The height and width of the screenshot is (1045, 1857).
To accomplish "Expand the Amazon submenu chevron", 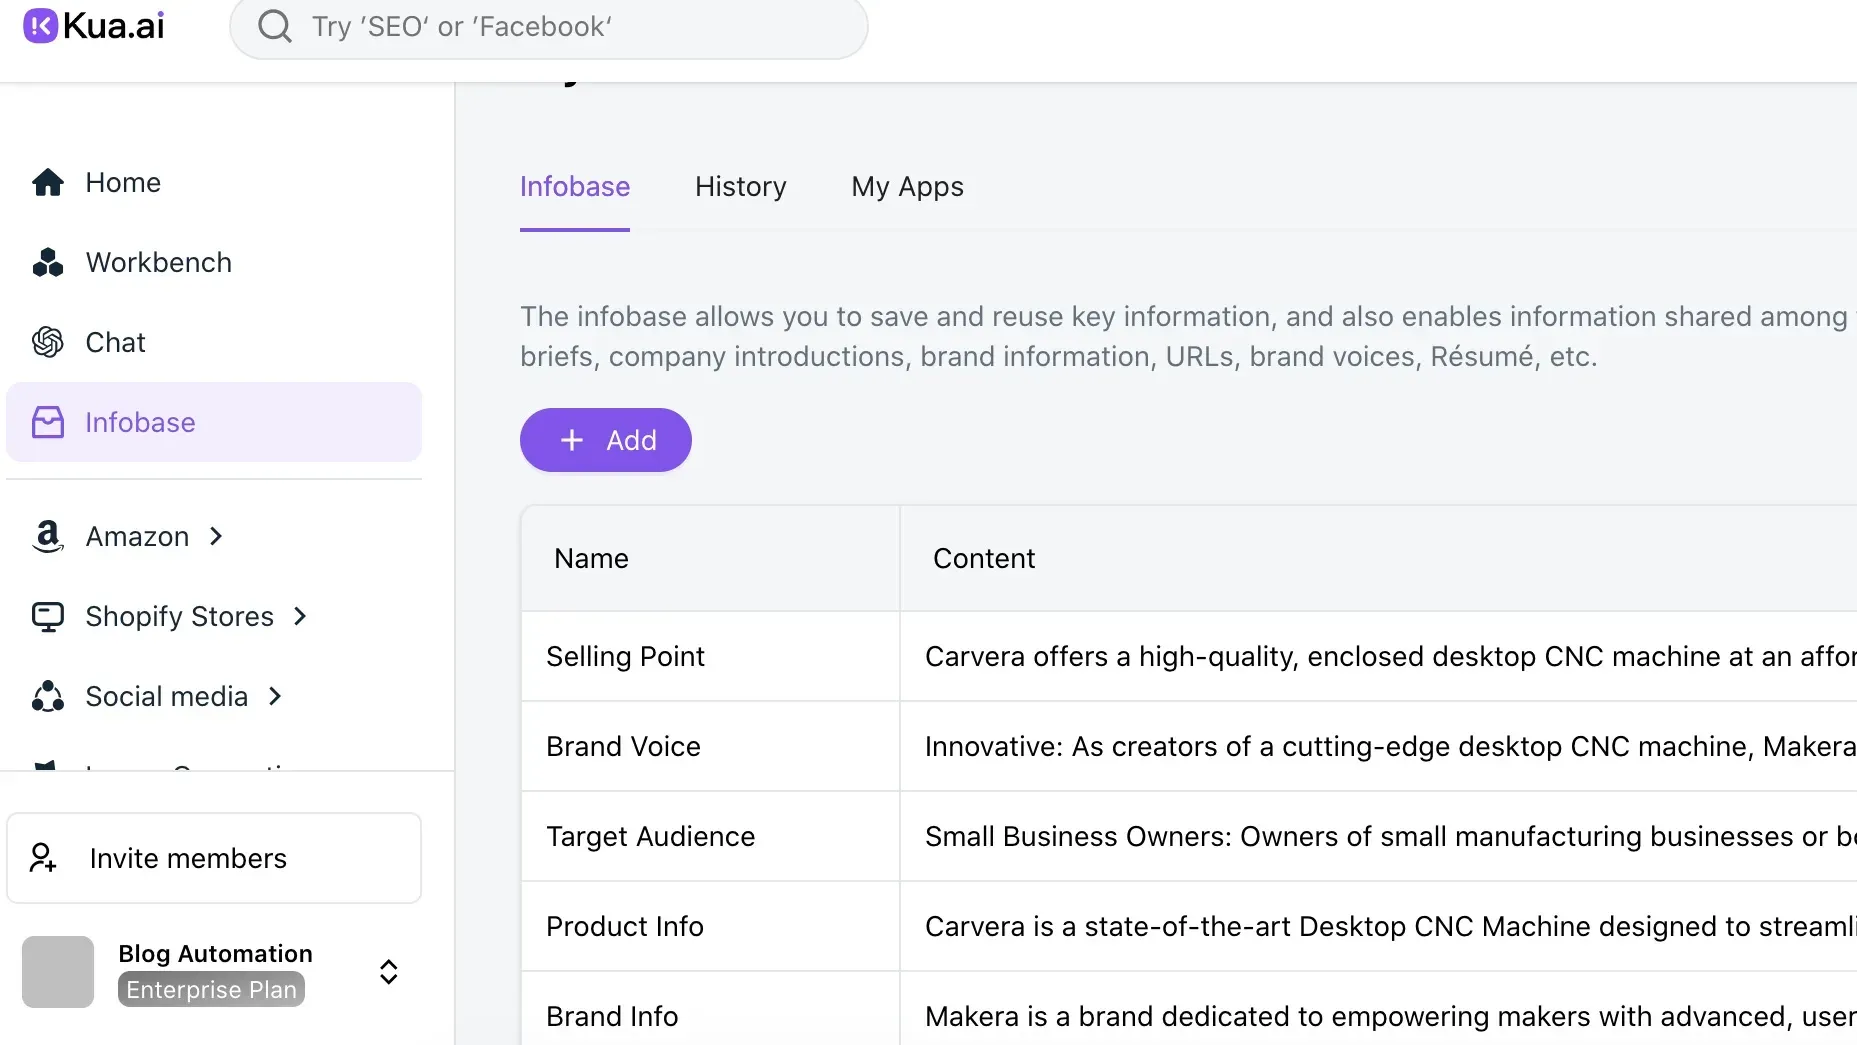I will click(216, 537).
